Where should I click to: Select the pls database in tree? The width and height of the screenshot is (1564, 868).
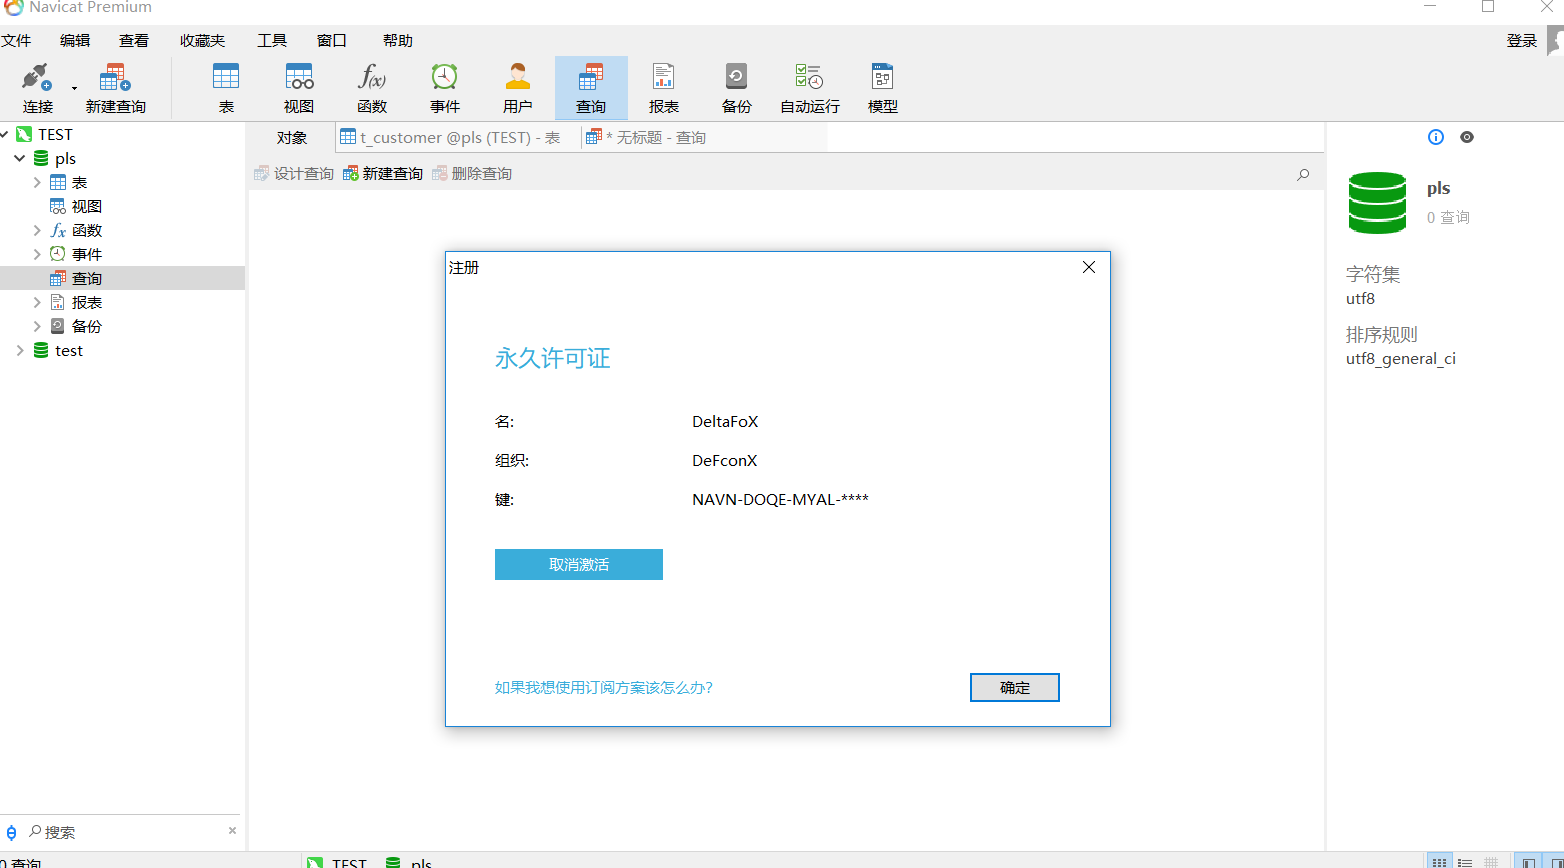[65, 158]
